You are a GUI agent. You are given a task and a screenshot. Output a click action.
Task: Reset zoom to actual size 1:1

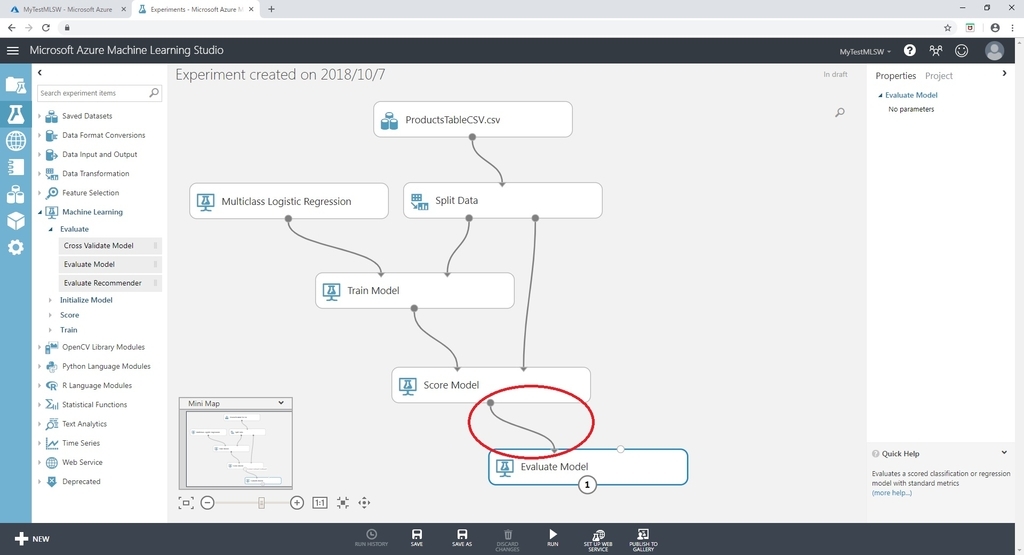319,503
